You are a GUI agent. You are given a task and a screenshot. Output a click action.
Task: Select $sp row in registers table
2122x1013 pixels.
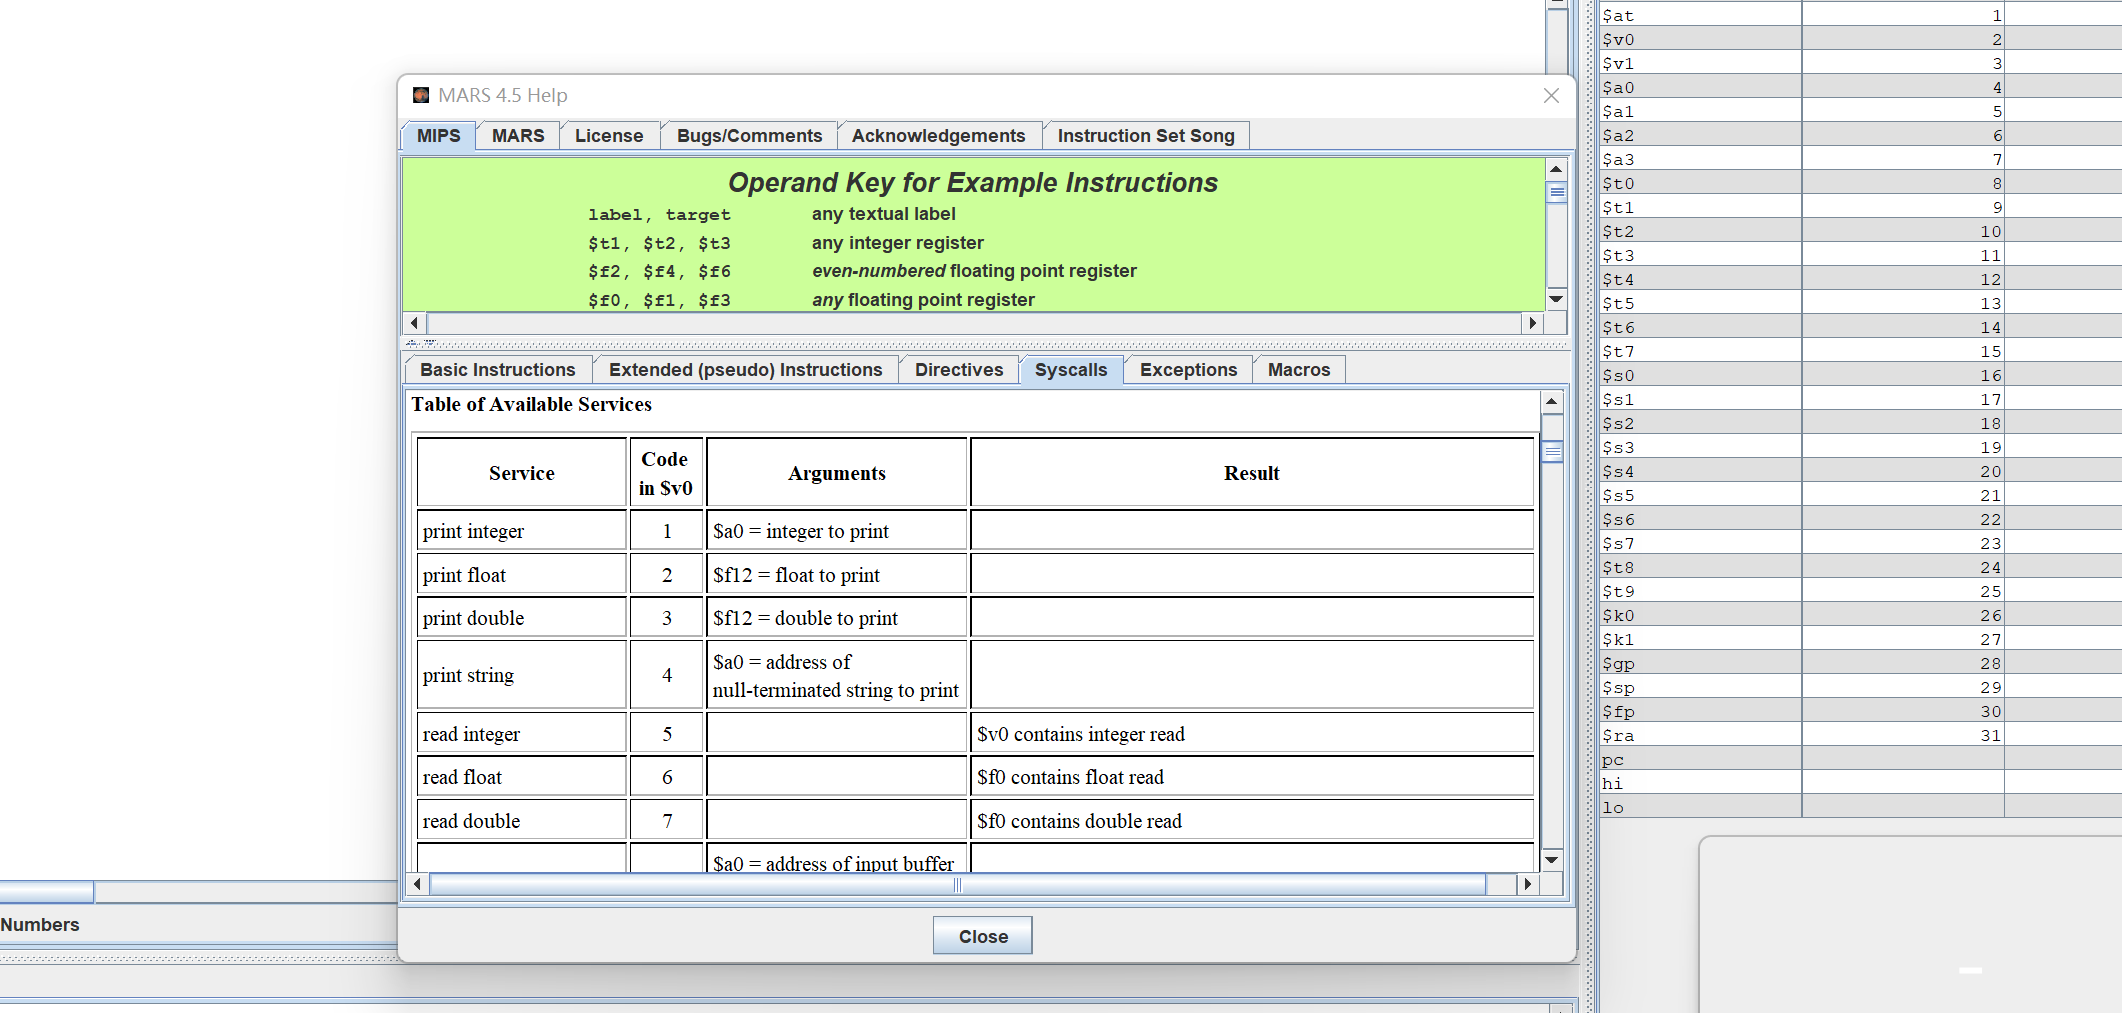pyautogui.click(x=1860, y=687)
